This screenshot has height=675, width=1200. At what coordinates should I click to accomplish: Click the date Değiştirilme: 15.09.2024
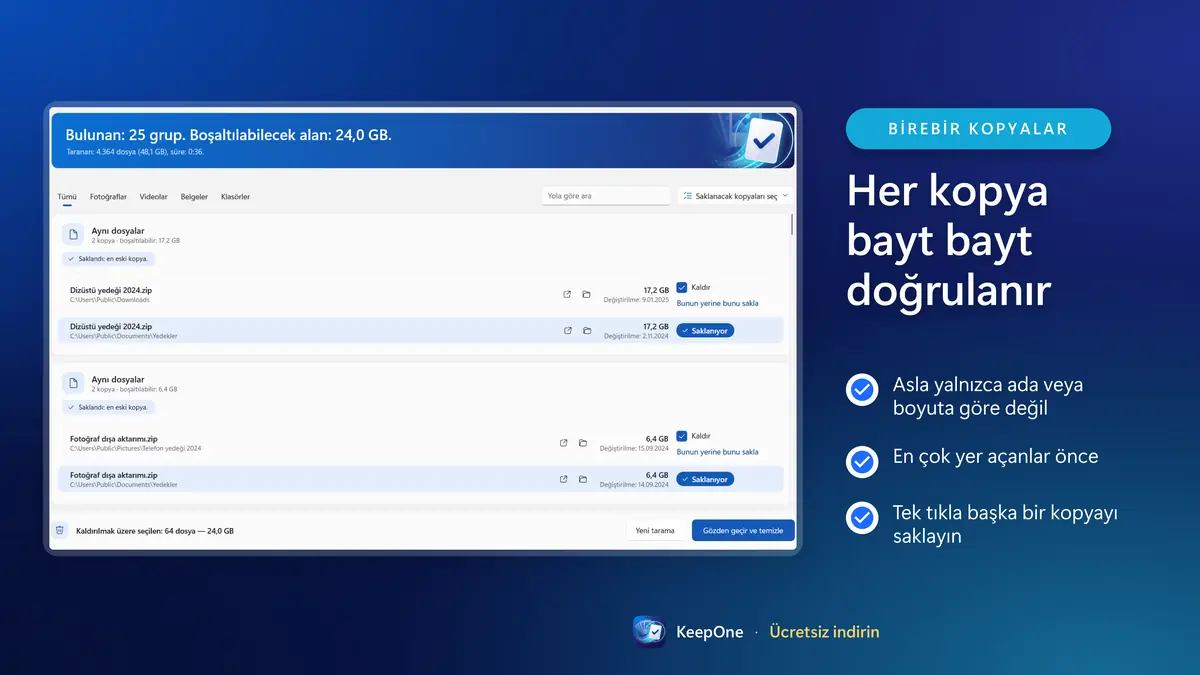(x=633, y=449)
